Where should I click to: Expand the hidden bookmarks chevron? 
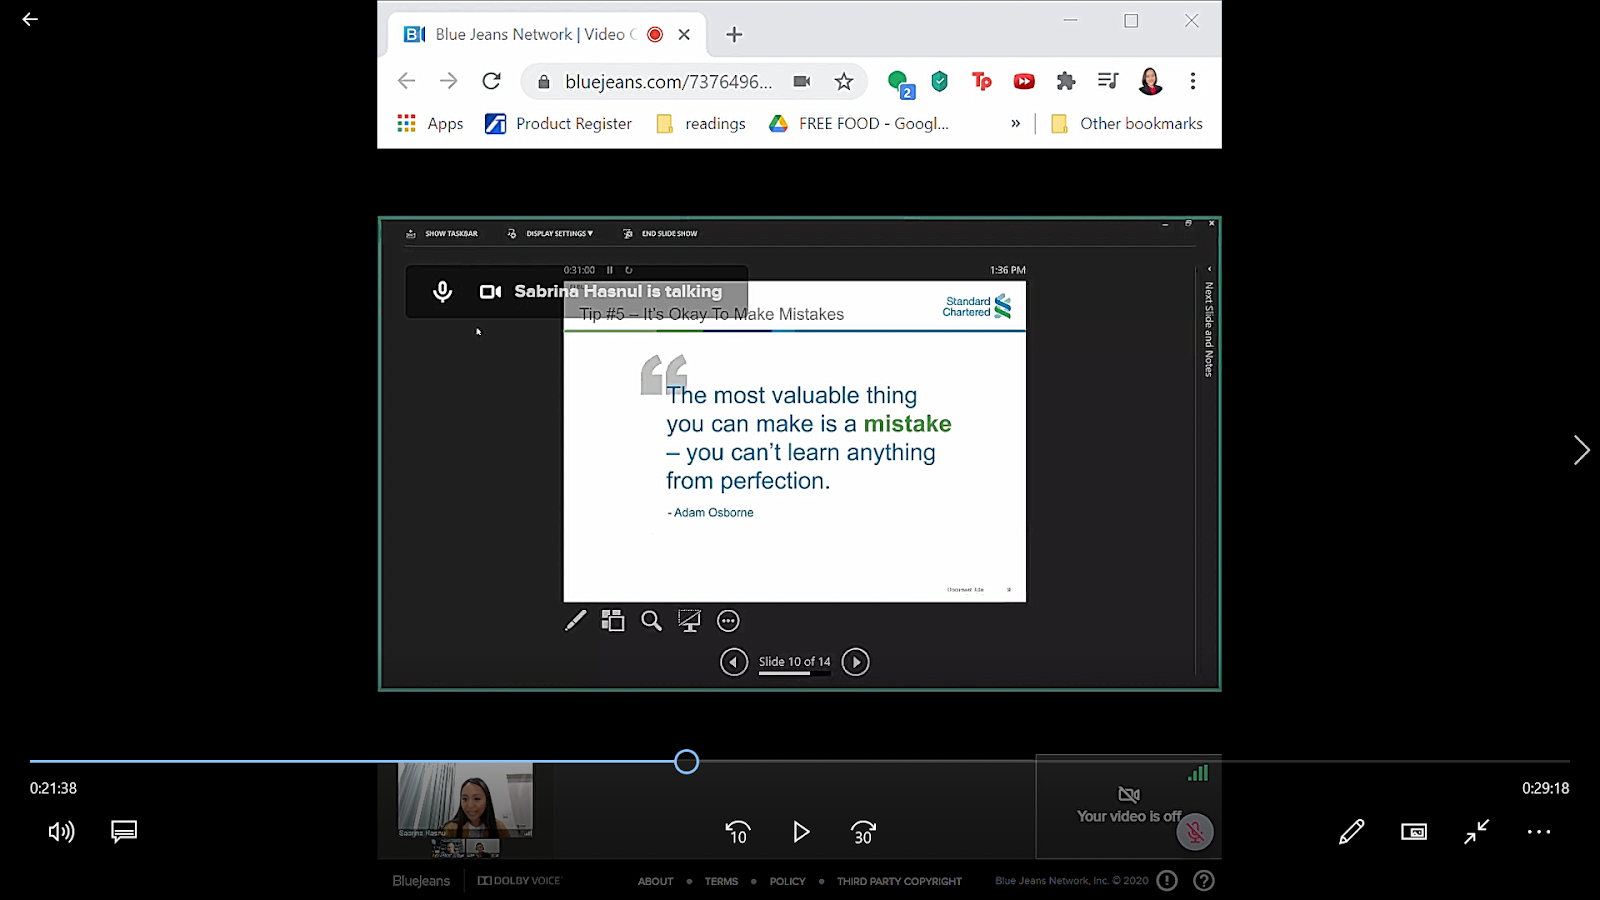click(1015, 123)
